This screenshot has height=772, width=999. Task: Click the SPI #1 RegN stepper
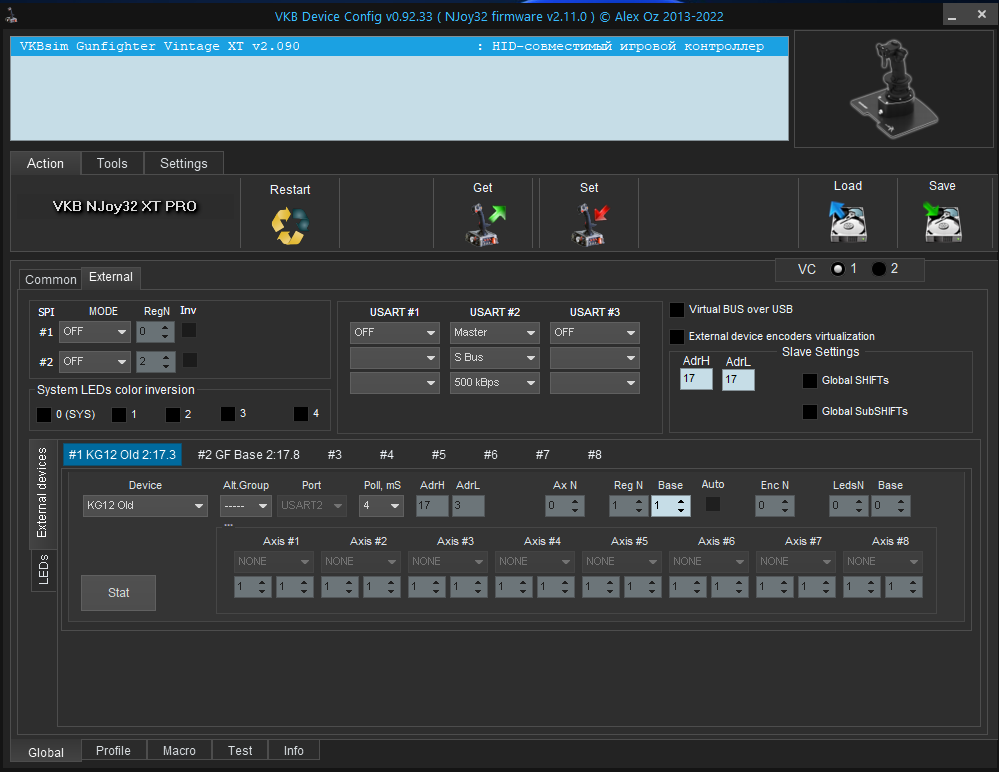click(155, 332)
